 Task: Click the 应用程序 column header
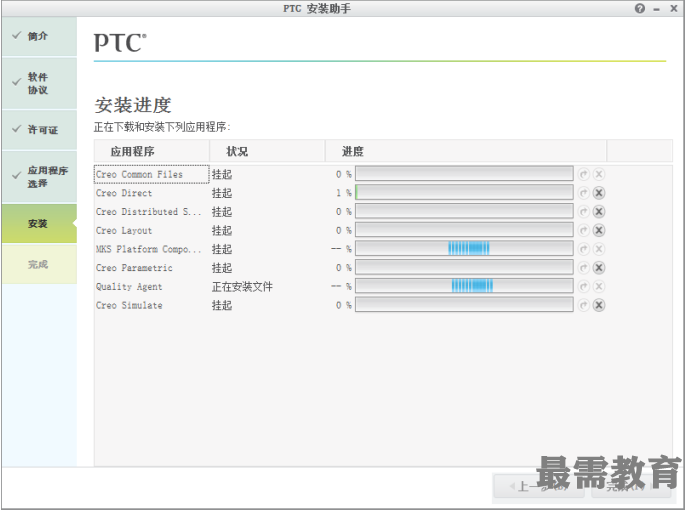click(x=152, y=151)
